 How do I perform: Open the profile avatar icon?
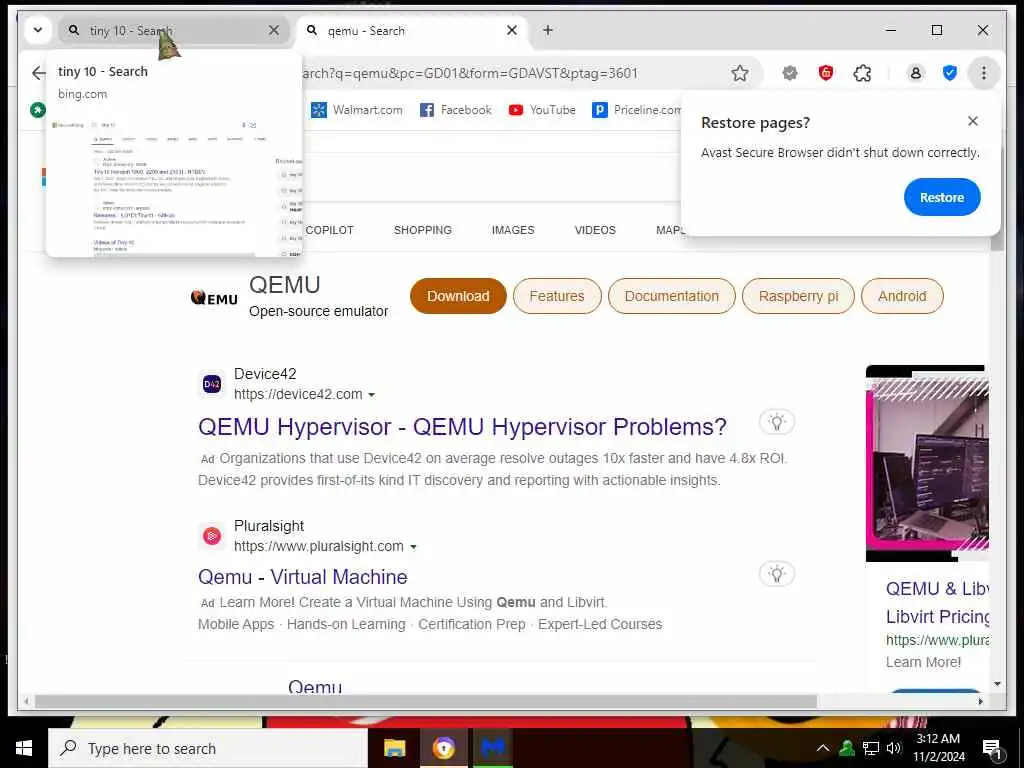(916, 73)
